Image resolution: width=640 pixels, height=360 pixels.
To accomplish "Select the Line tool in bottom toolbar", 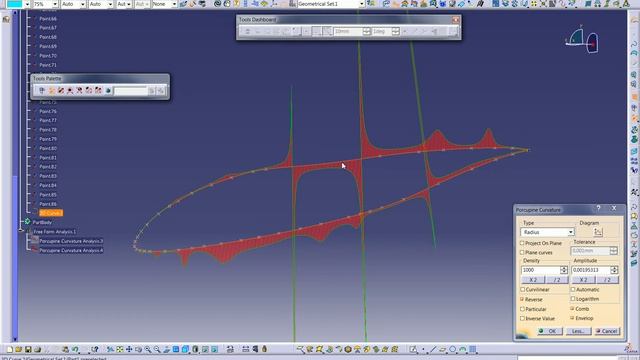I will (433, 349).
